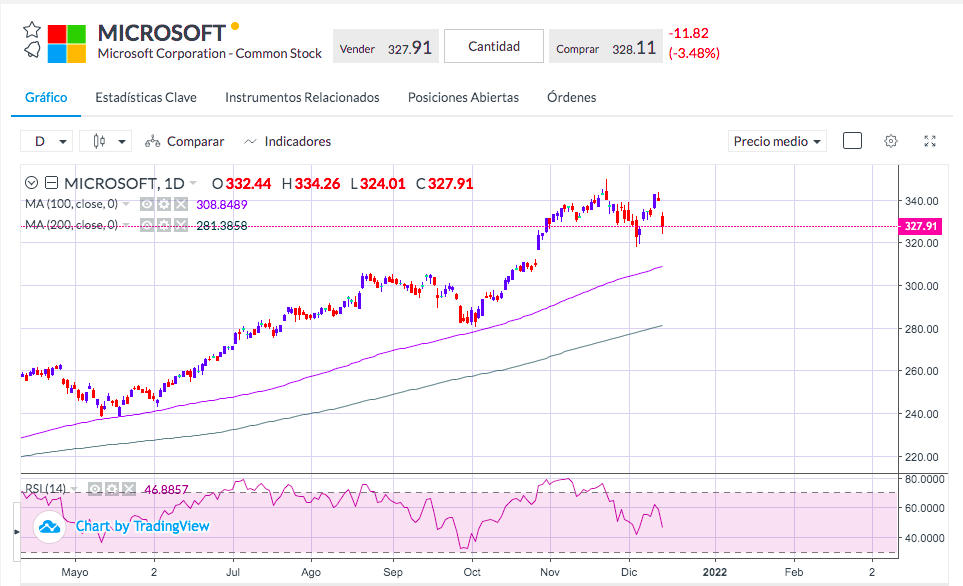Minimize indicator legend via boxed minus icon
This screenshot has height=586, width=963.
point(52,182)
